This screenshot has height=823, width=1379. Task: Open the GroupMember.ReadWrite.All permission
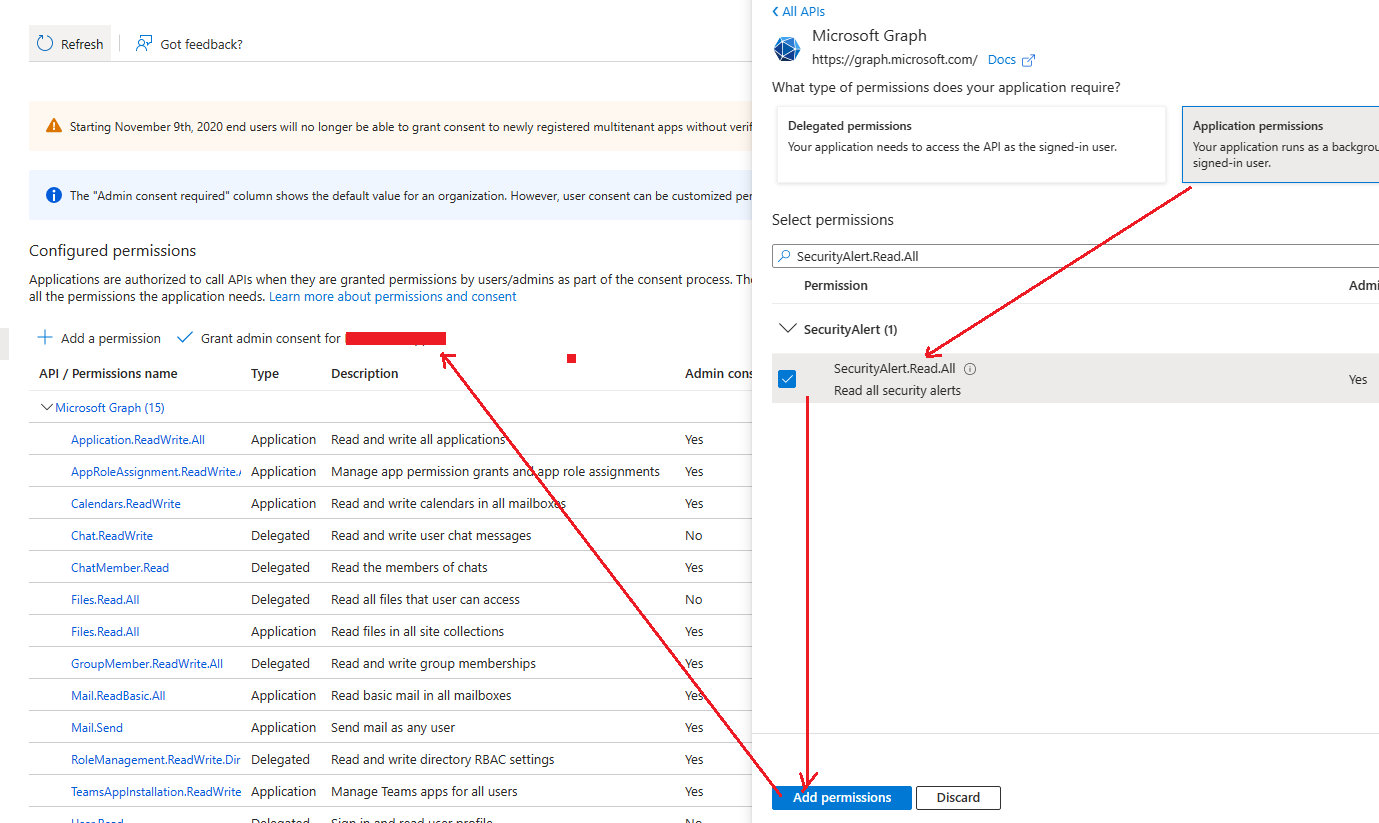[147, 664]
